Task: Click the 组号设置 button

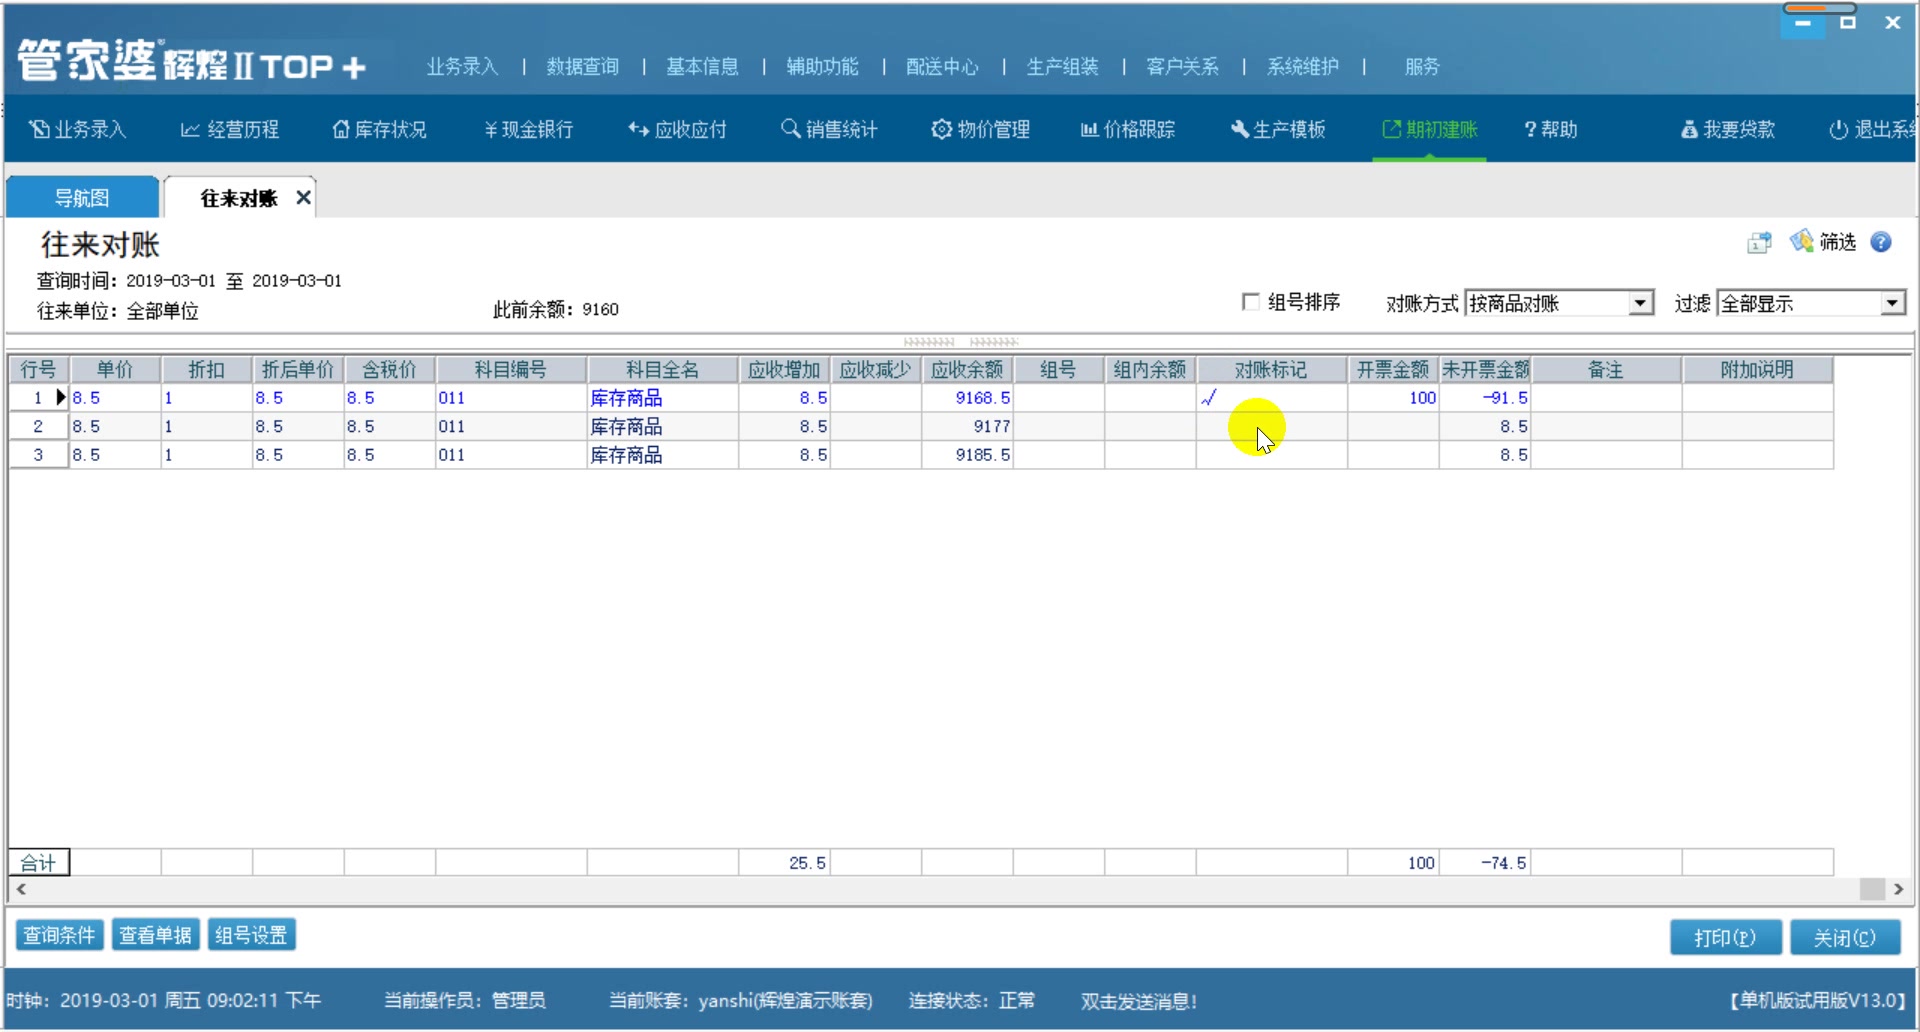Action: [x=251, y=935]
